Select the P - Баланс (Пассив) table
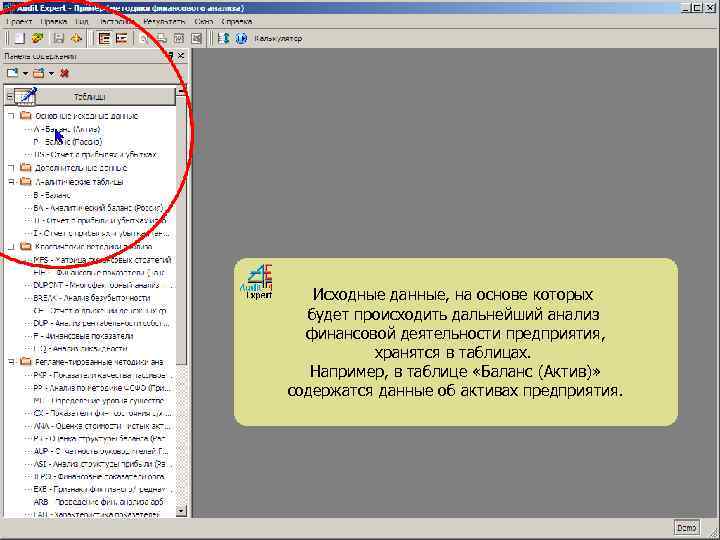 coord(68,142)
